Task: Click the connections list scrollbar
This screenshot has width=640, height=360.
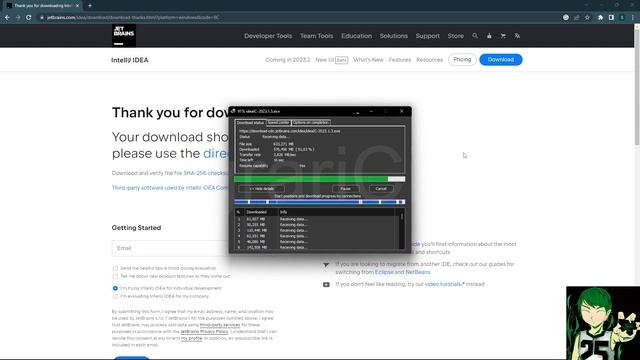Action: coord(402,229)
